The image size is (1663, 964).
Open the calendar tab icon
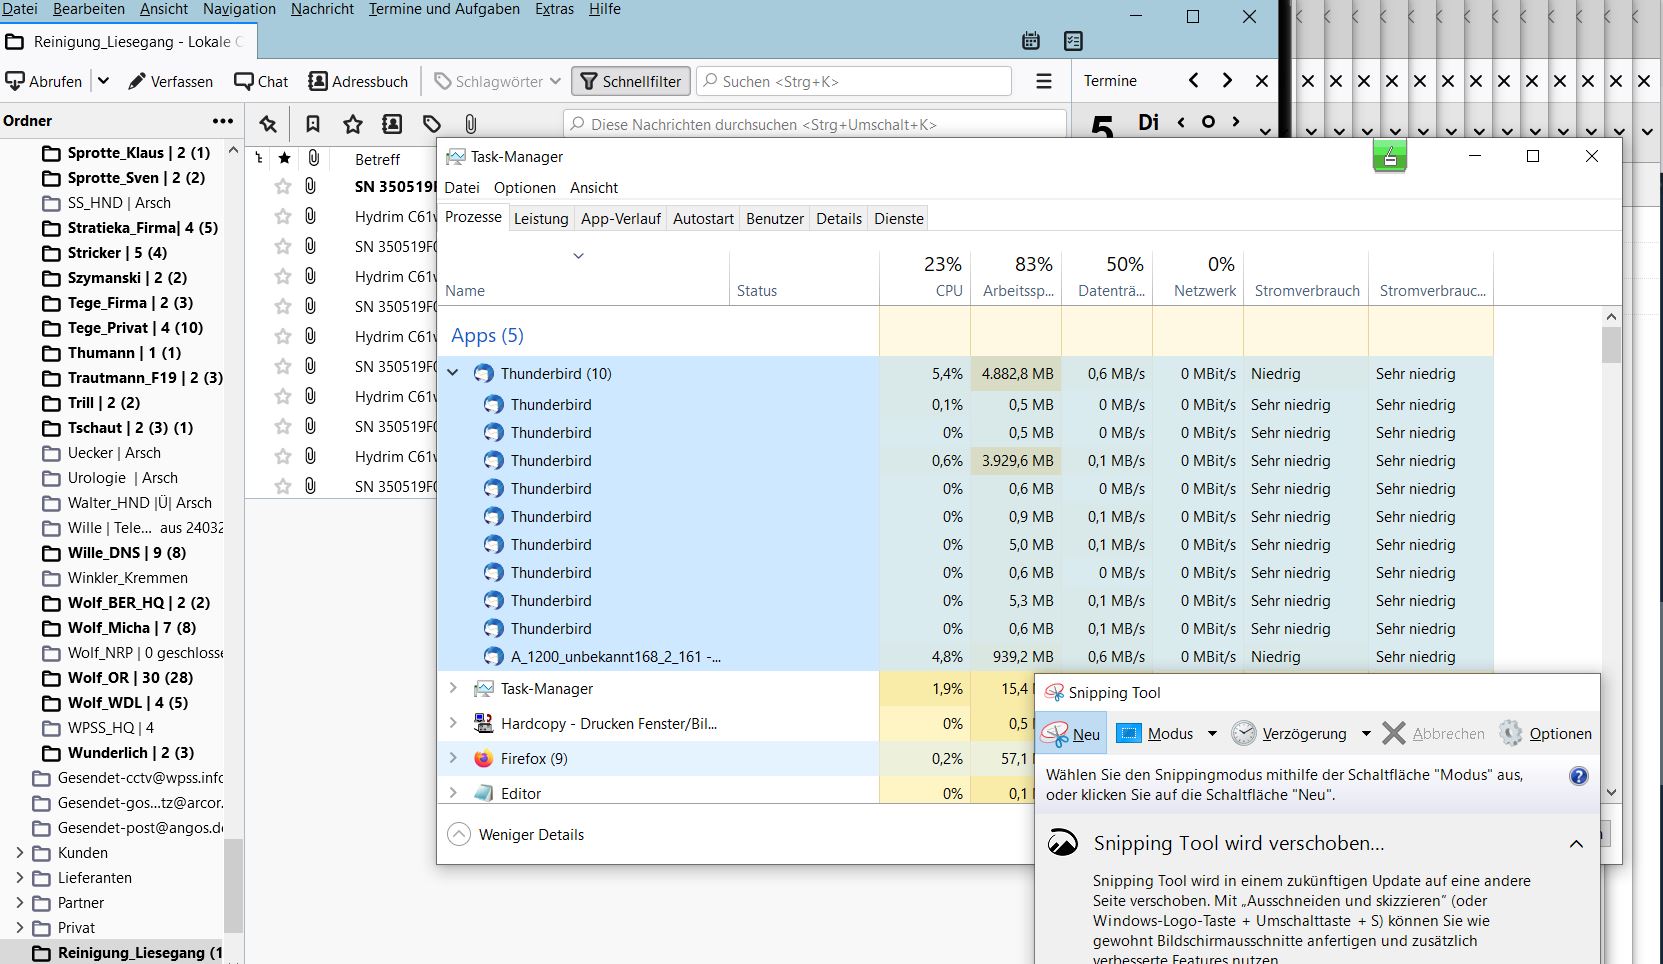(x=1031, y=41)
